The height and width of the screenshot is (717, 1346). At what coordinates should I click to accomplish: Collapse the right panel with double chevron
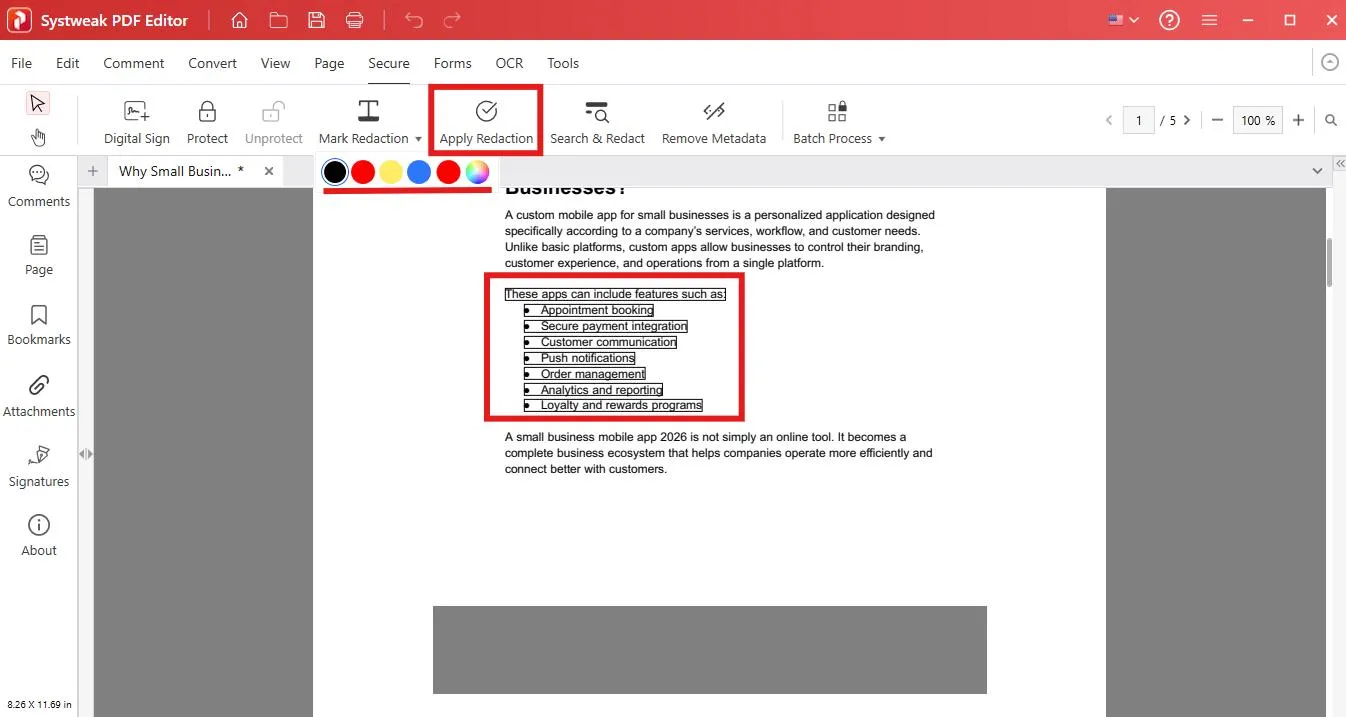[x=1340, y=163]
